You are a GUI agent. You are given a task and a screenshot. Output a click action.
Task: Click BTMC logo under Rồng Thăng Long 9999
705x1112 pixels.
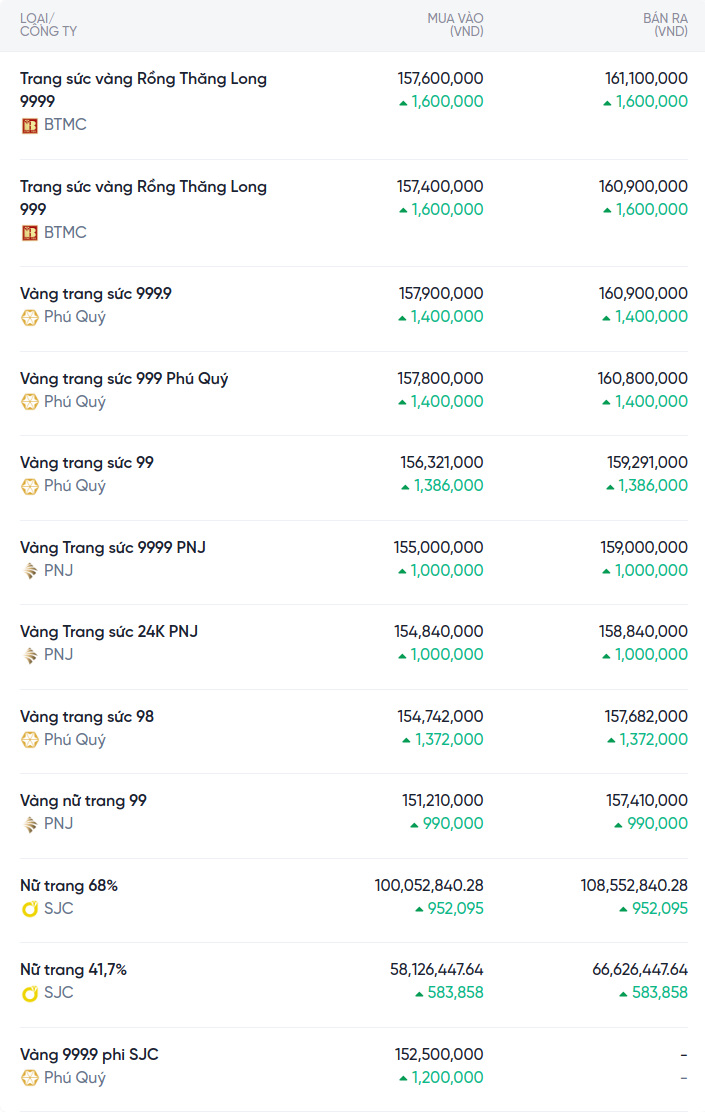tap(29, 125)
